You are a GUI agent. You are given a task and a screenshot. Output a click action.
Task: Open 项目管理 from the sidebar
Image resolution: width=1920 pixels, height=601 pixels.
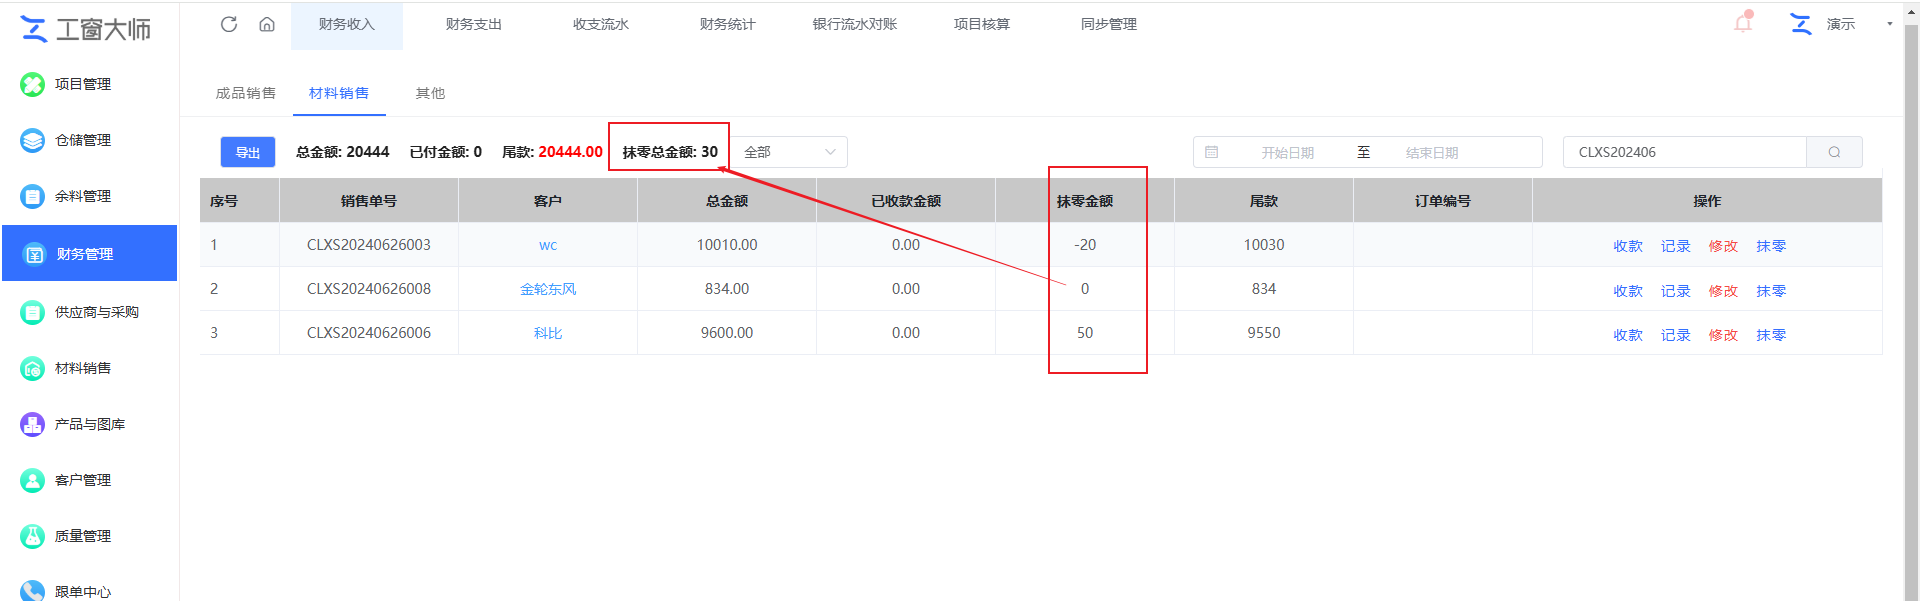[82, 84]
